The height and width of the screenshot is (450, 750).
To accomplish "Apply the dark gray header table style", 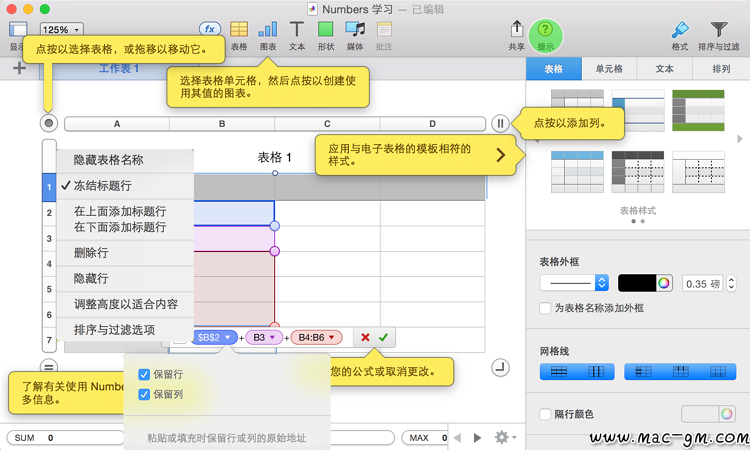I will (638, 172).
